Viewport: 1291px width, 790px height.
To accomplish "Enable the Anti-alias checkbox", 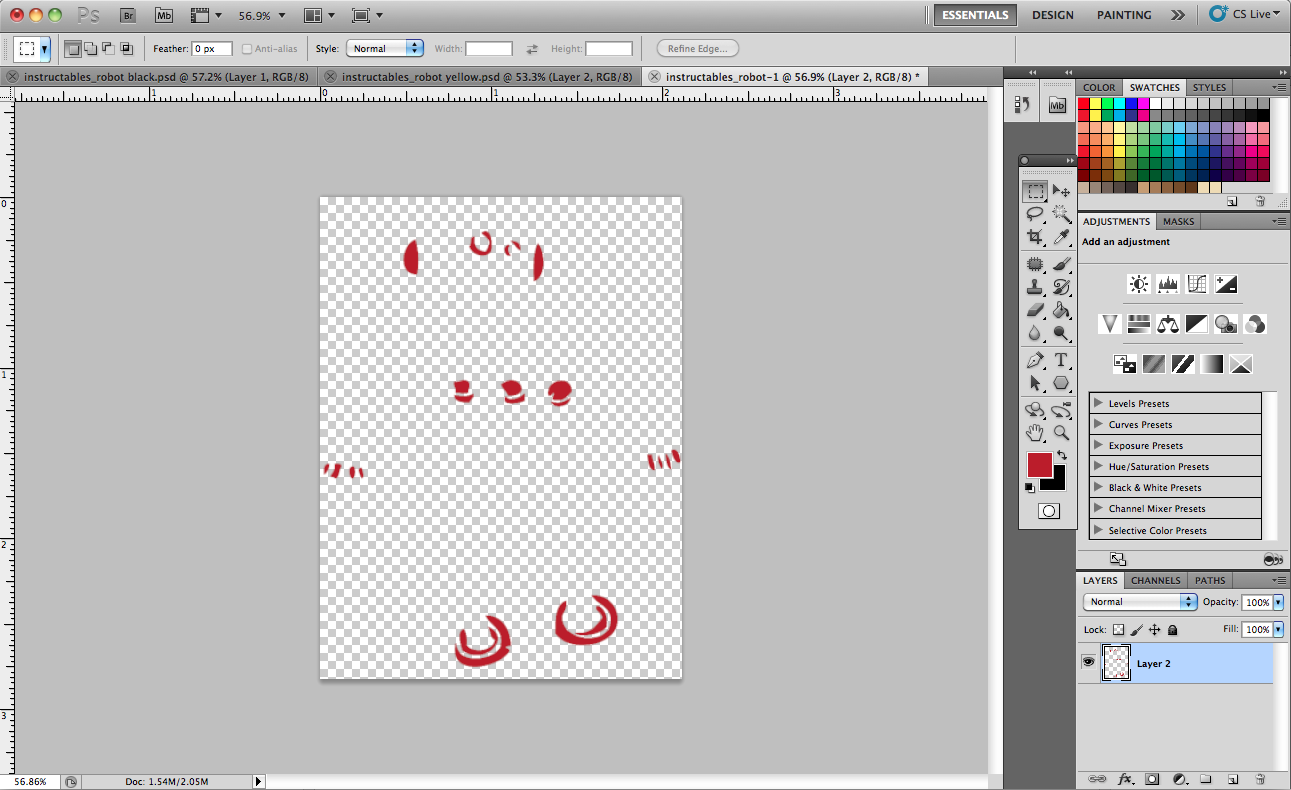I will coord(247,48).
